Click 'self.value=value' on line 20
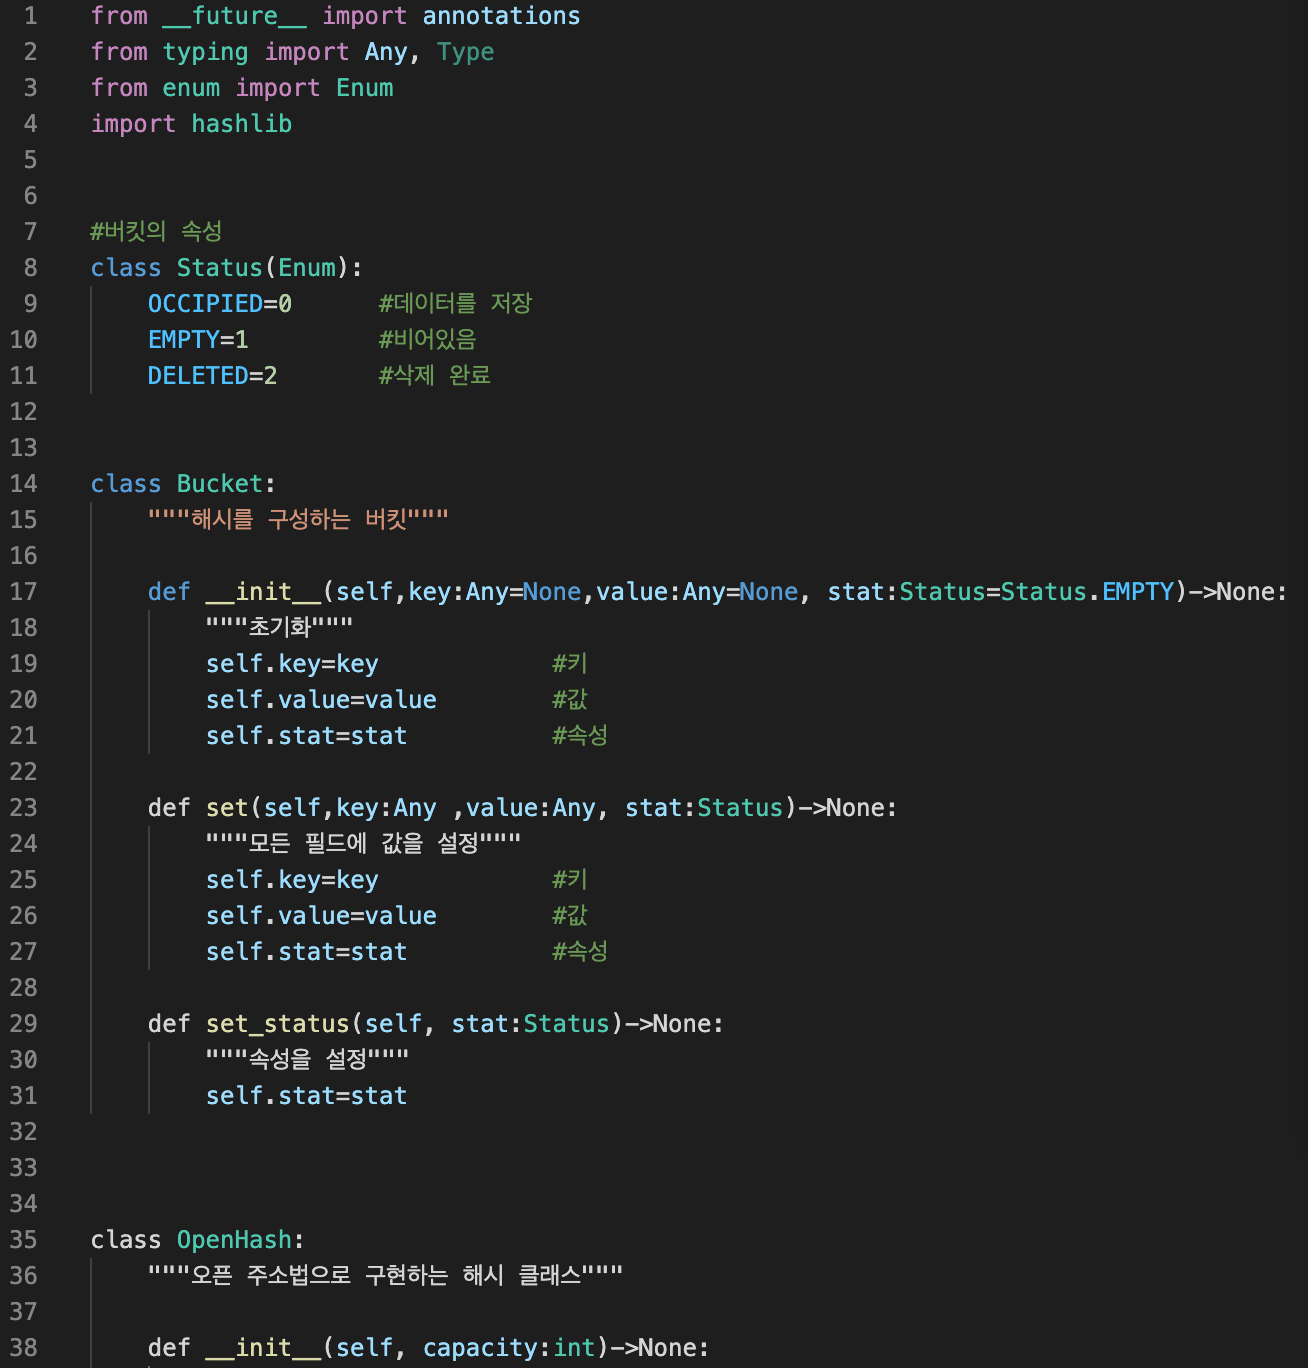The image size is (1308, 1368). pos(321,700)
